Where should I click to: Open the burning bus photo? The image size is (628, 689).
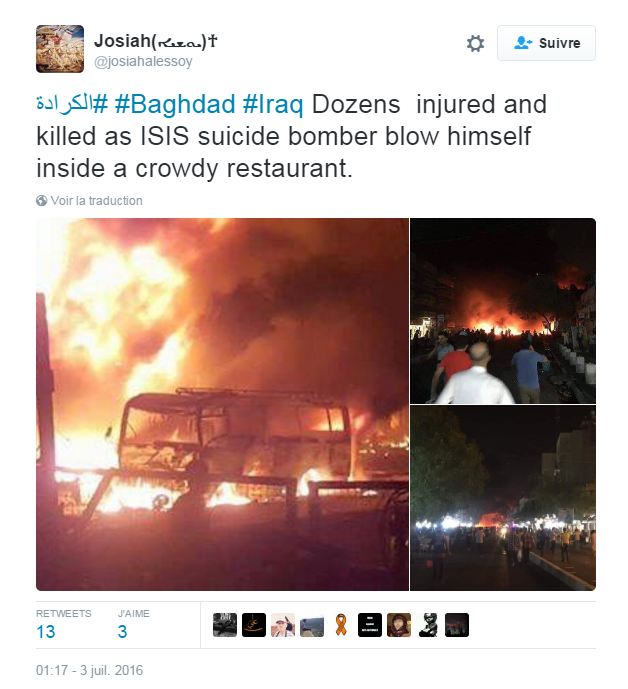(x=222, y=404)
